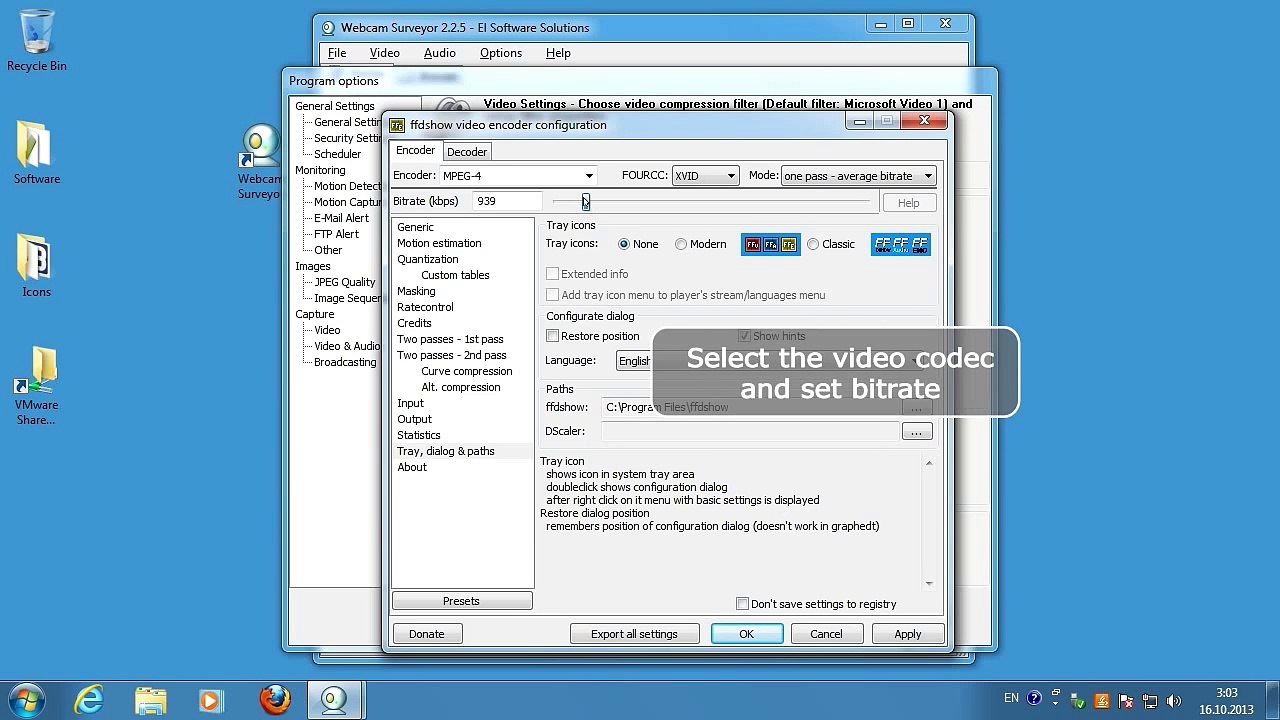Select Quantization in settings list

[x=427, y=259]
